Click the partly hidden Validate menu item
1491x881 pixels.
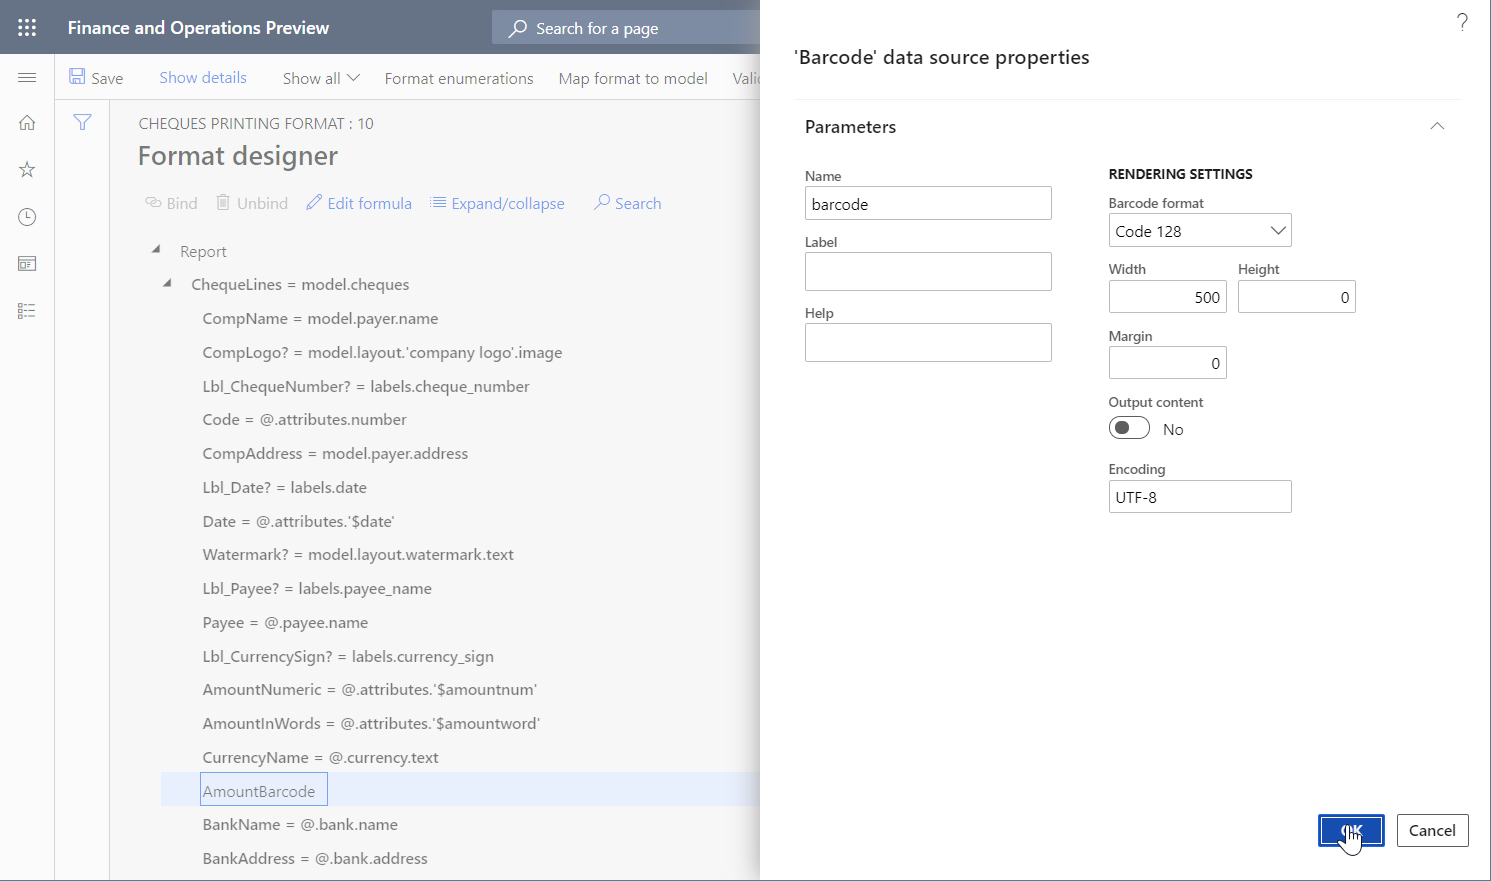[x=746, y=78]
